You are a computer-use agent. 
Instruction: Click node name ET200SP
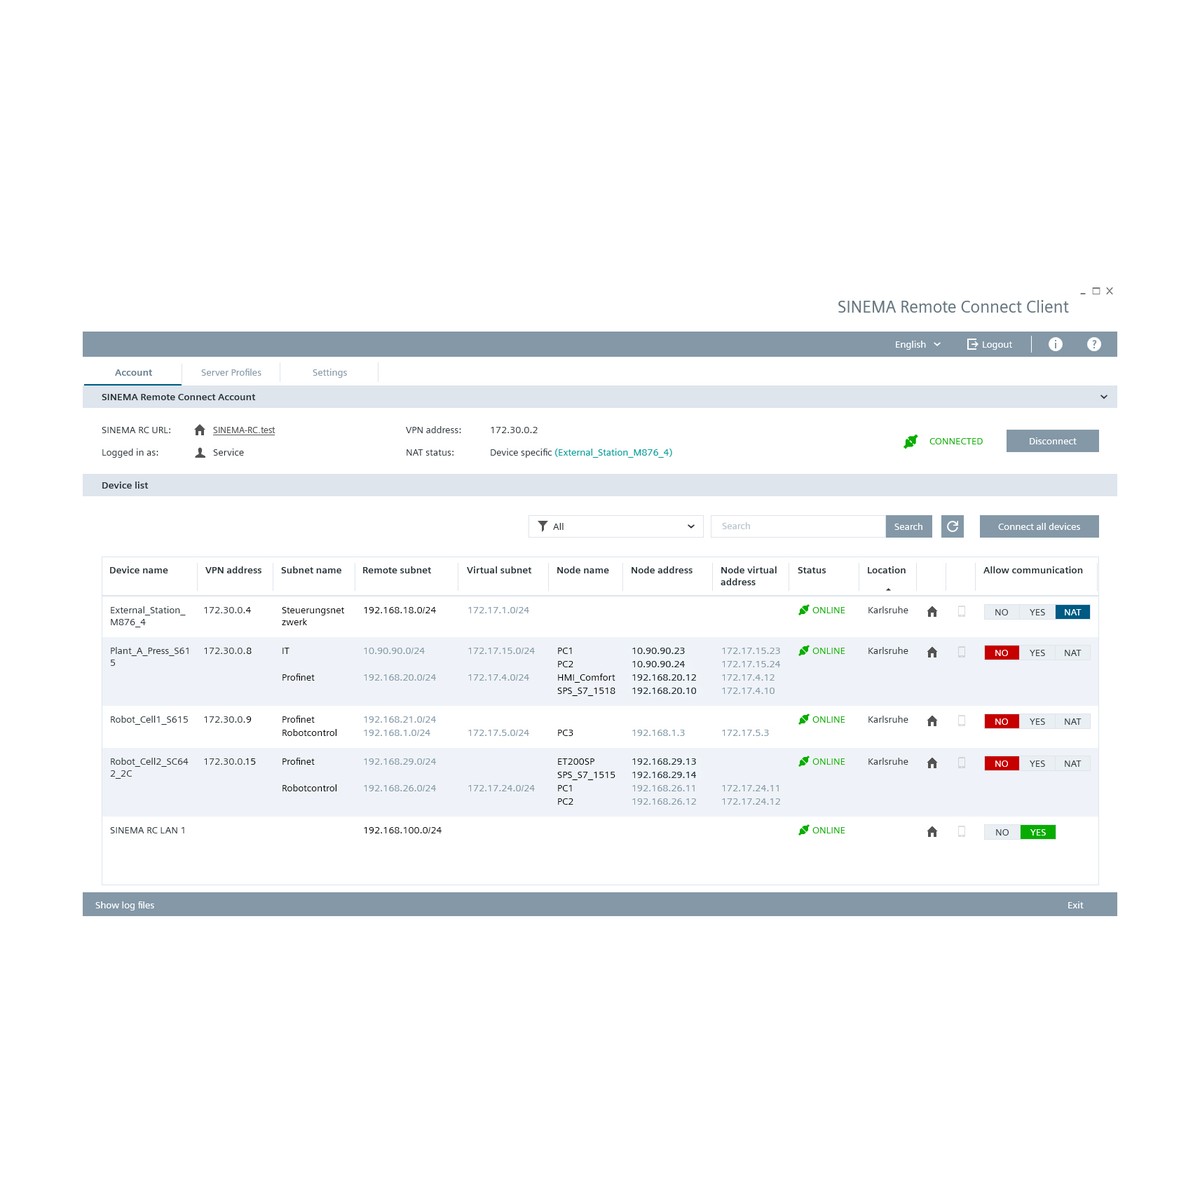[576, 761]
